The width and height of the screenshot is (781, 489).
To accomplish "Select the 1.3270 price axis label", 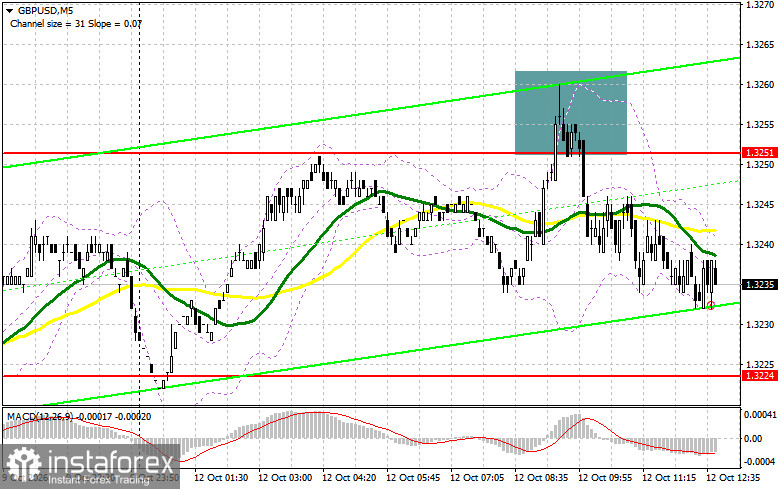I will point(760,4).
